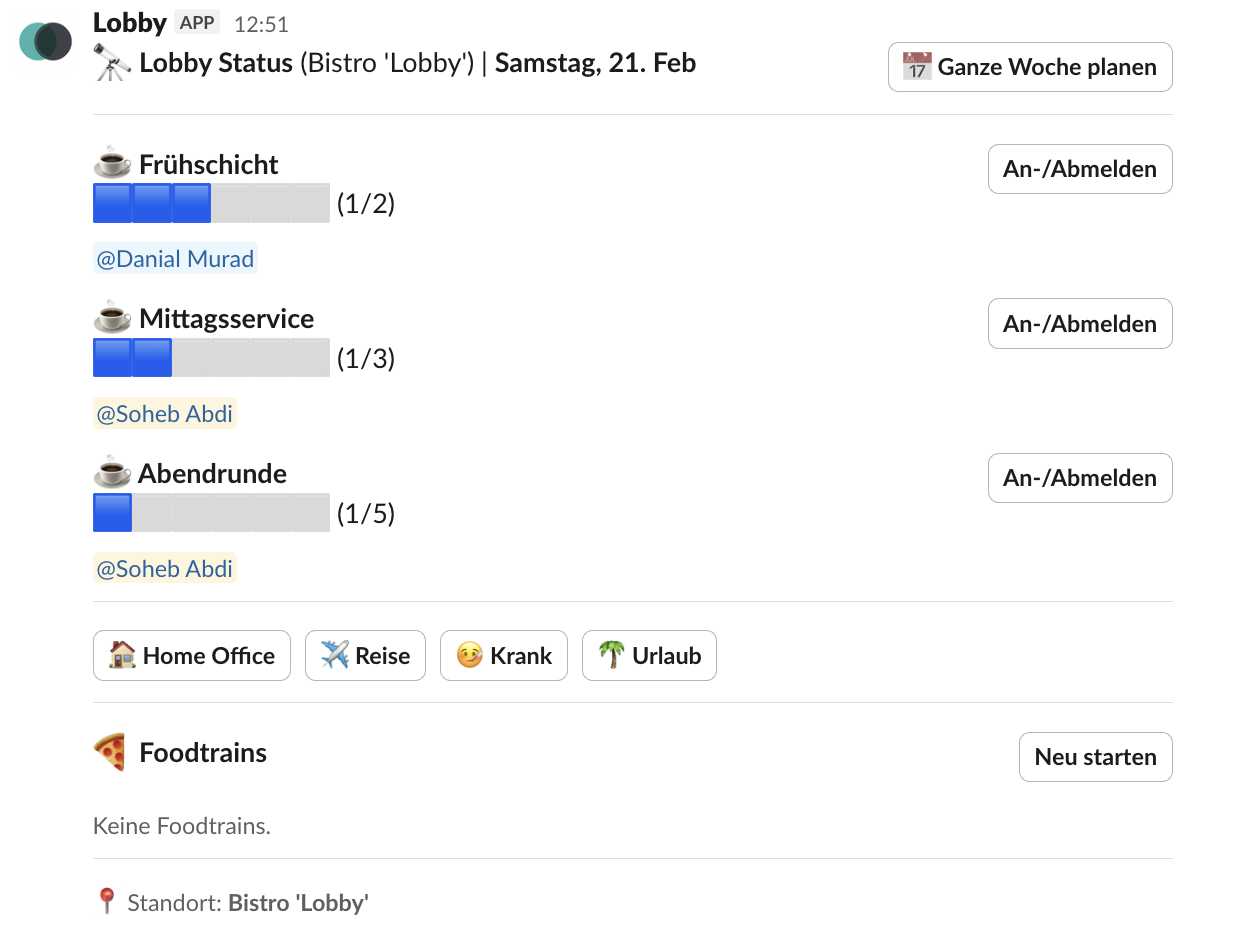Click the Frühschicht occupancy progress bar

(x=211, y=203)
